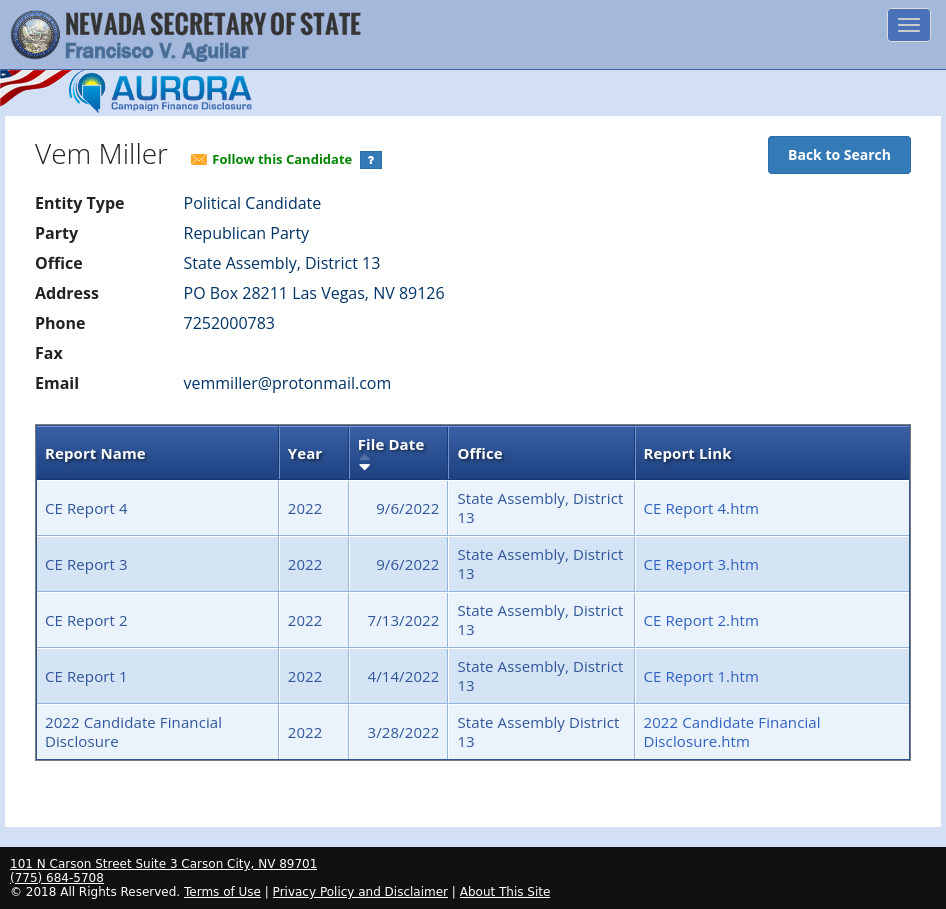Click file date 7/13/2022 cell
The width and height of the screenshot is (946, 909).
click(398, 621)
